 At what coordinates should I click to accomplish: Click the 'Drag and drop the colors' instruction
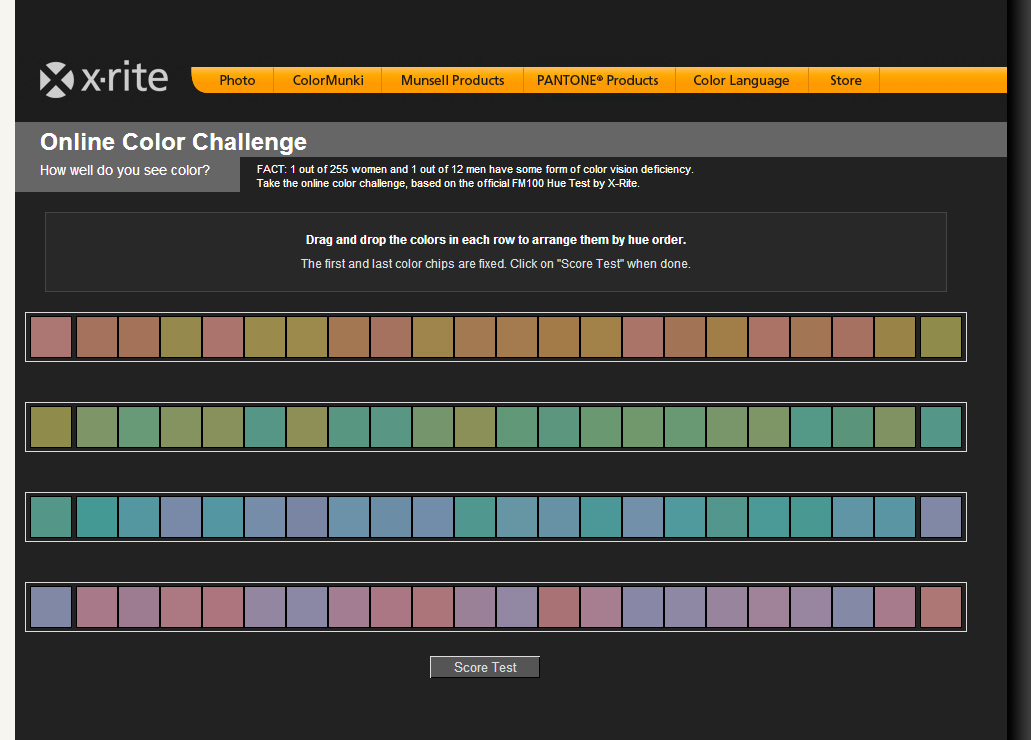click(x=496, y=240)
